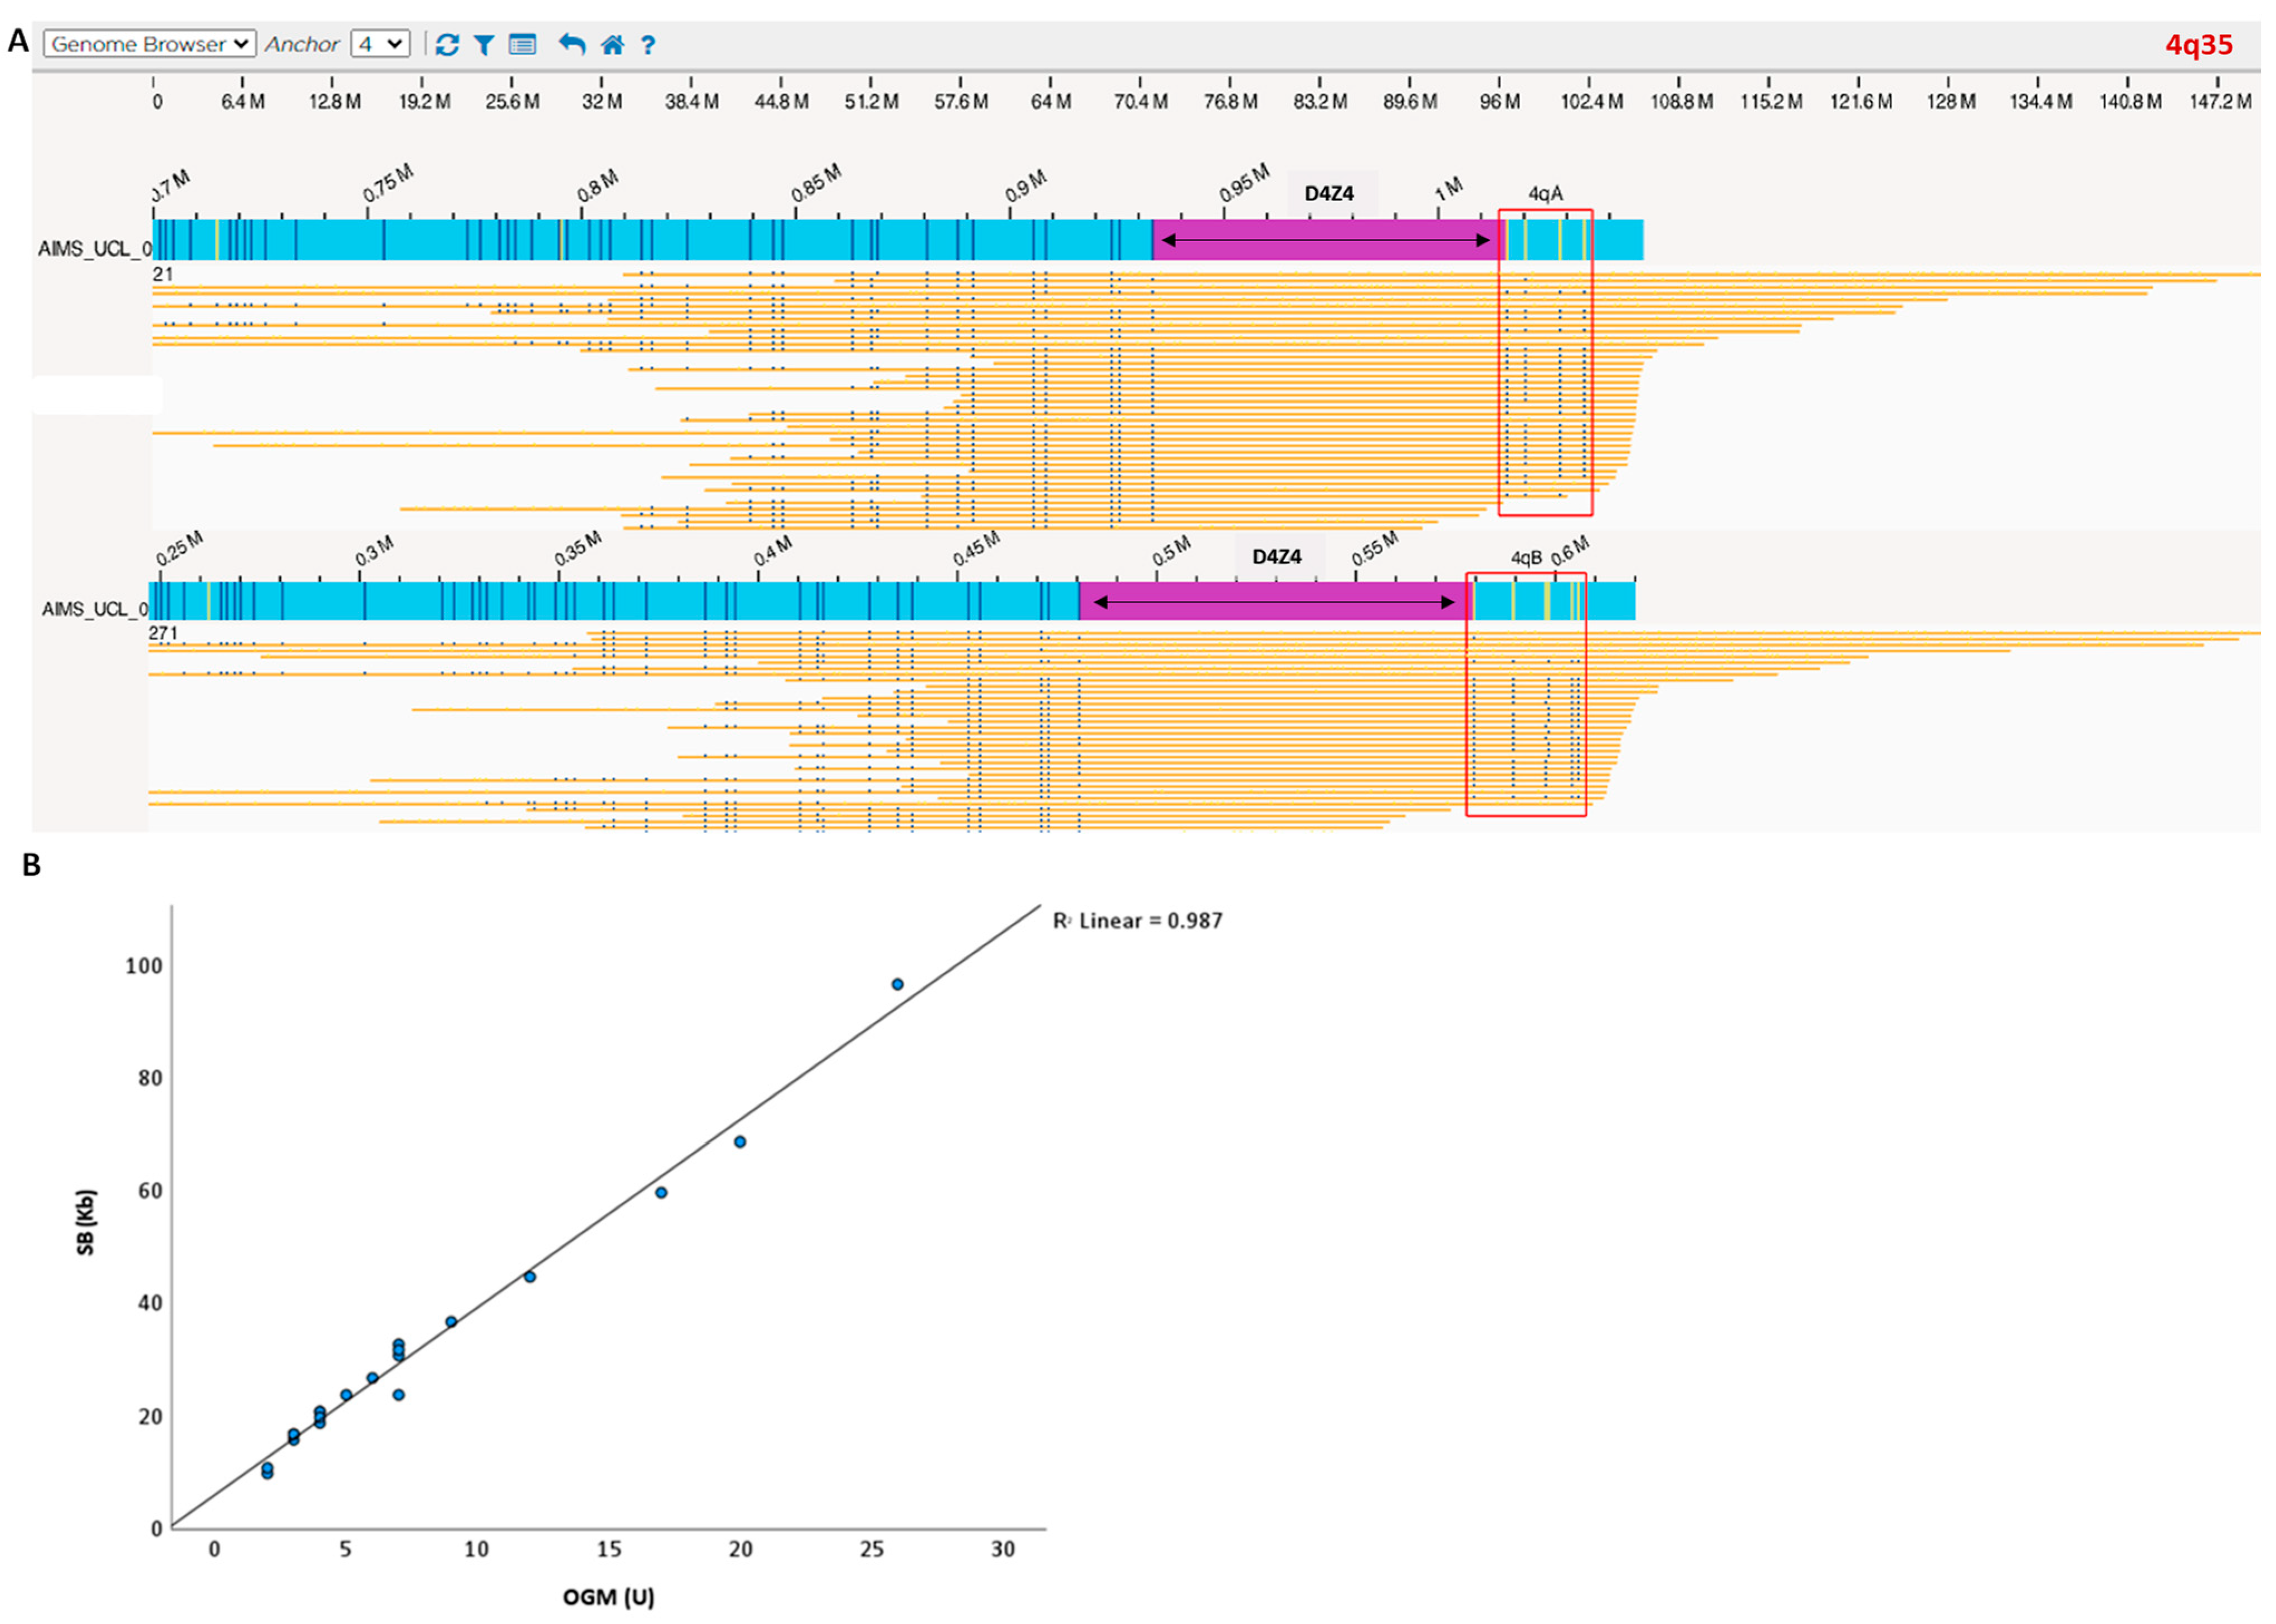The height and width of the screenshot is (1624, 2276).
Task: Open the filter funnel icon
Action: [484, 44]
